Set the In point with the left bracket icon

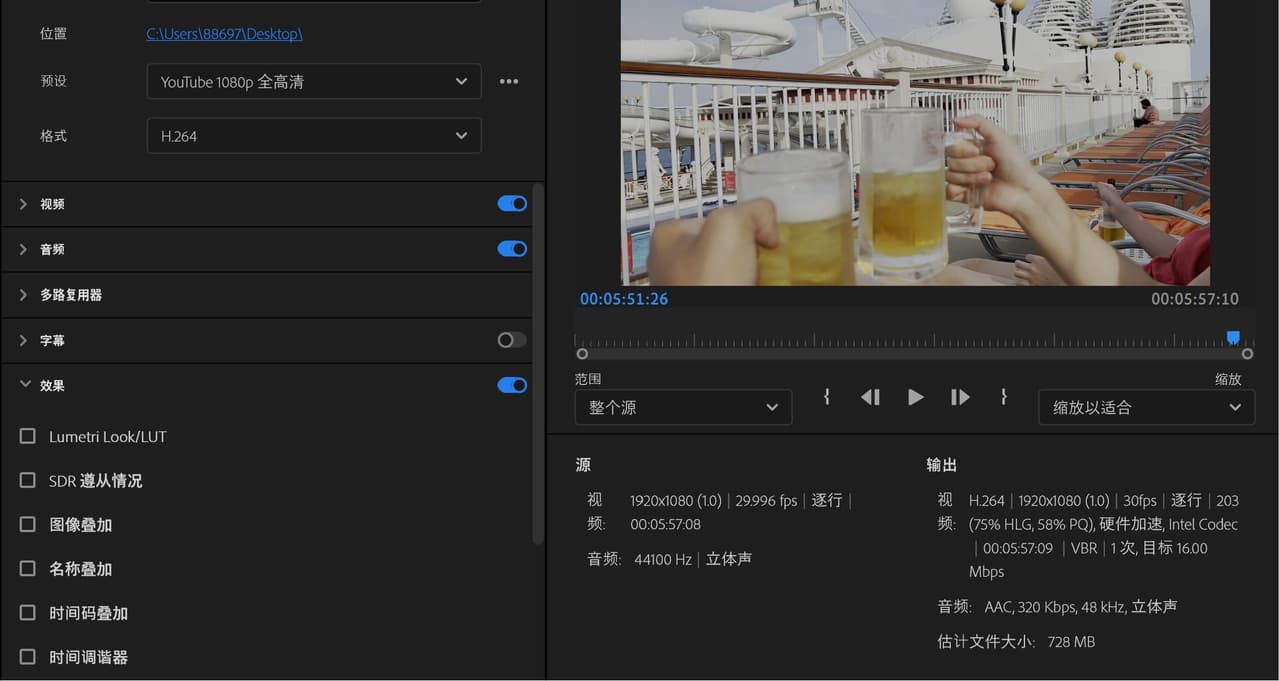[826, 397]
